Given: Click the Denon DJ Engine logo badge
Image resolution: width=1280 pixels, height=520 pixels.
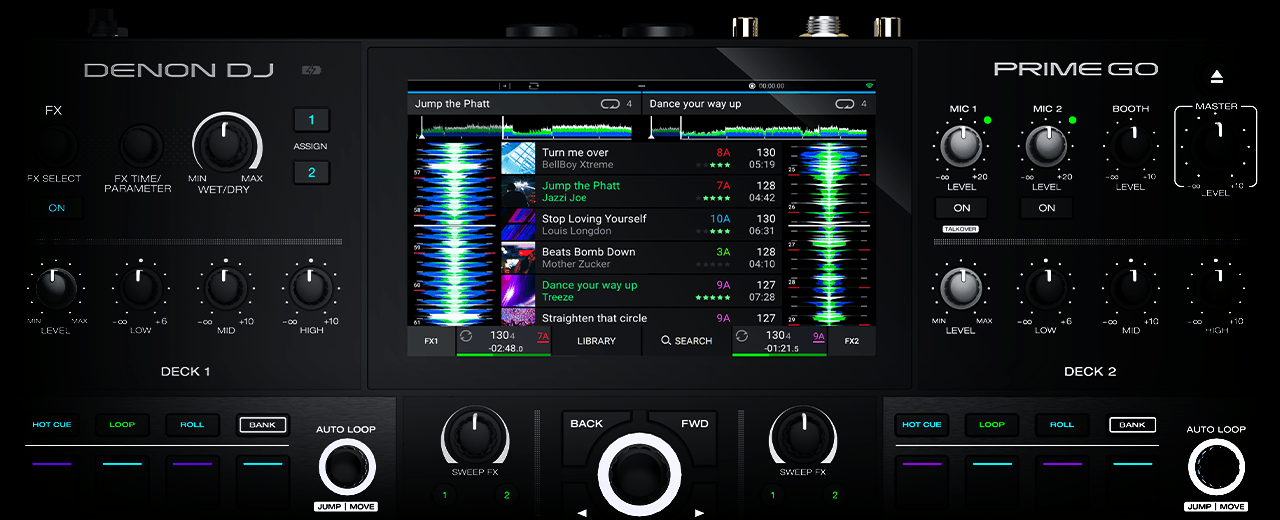Looking at the screenshot, I should (x=311, y=70).
